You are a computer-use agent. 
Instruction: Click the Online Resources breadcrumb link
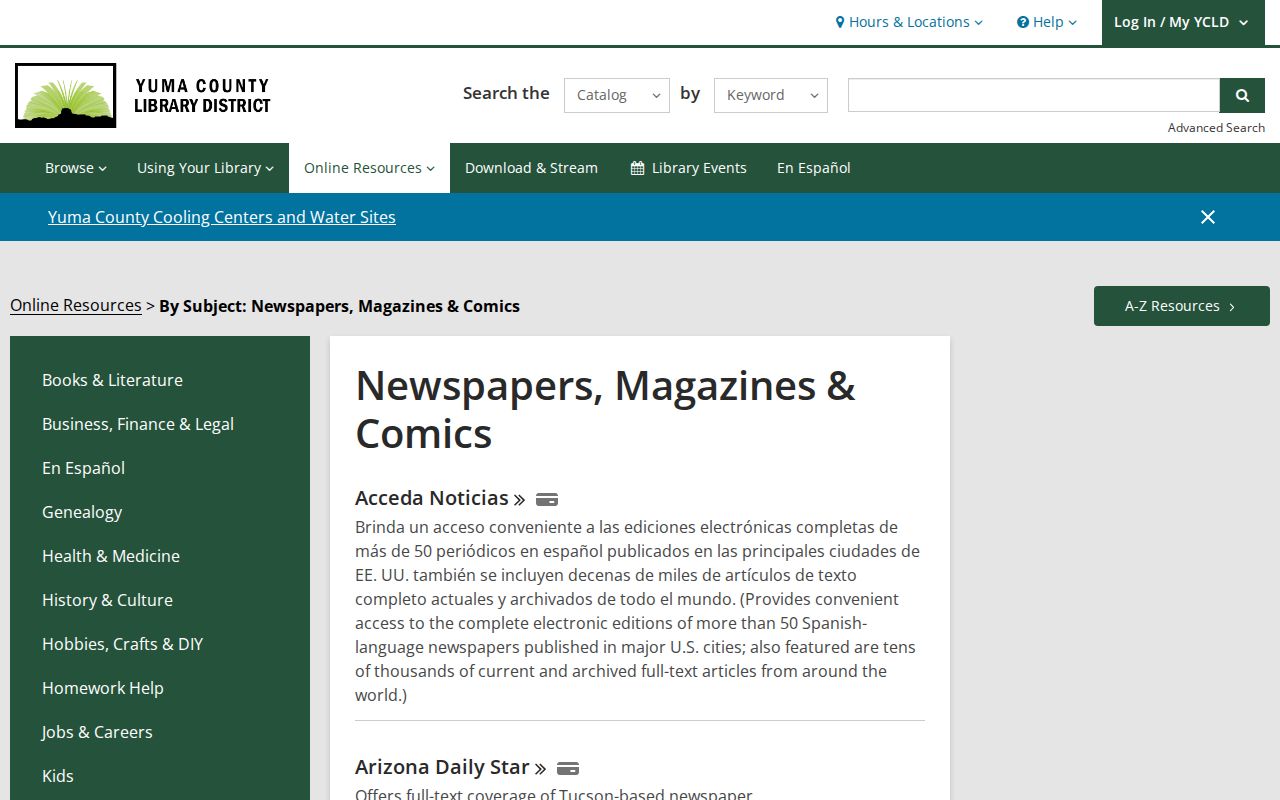coord(76,305)
